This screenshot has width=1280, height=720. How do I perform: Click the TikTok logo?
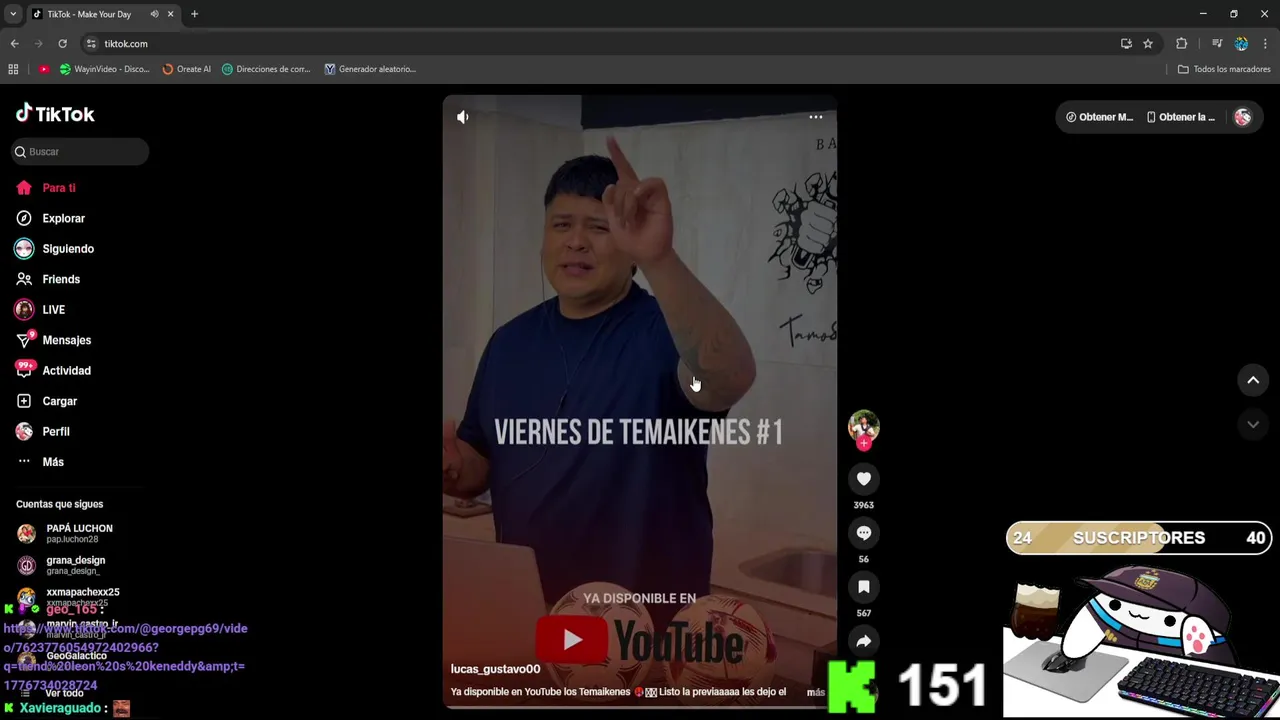click(x=55, y=114)
